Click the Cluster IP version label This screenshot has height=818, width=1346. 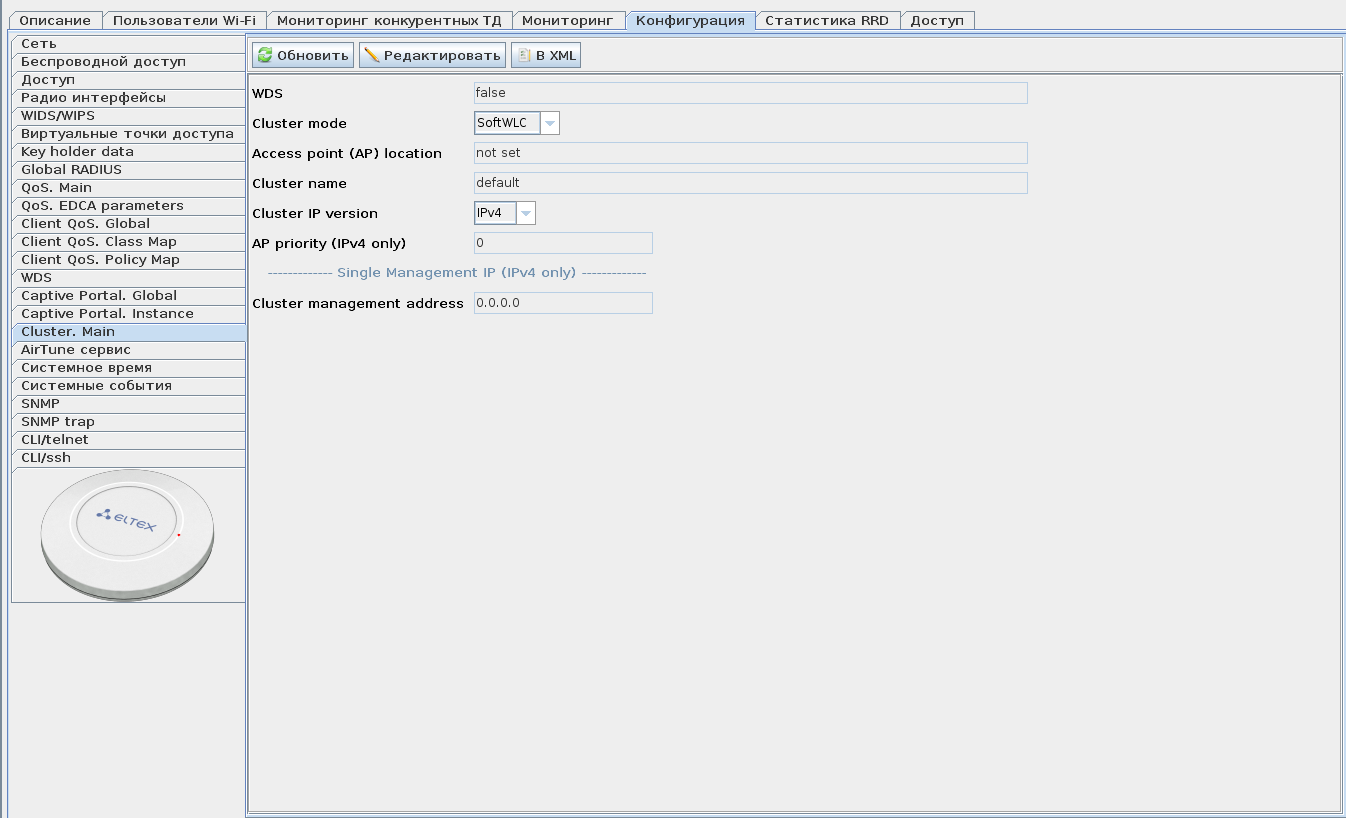pyautogui.click(x=315, y=214)
